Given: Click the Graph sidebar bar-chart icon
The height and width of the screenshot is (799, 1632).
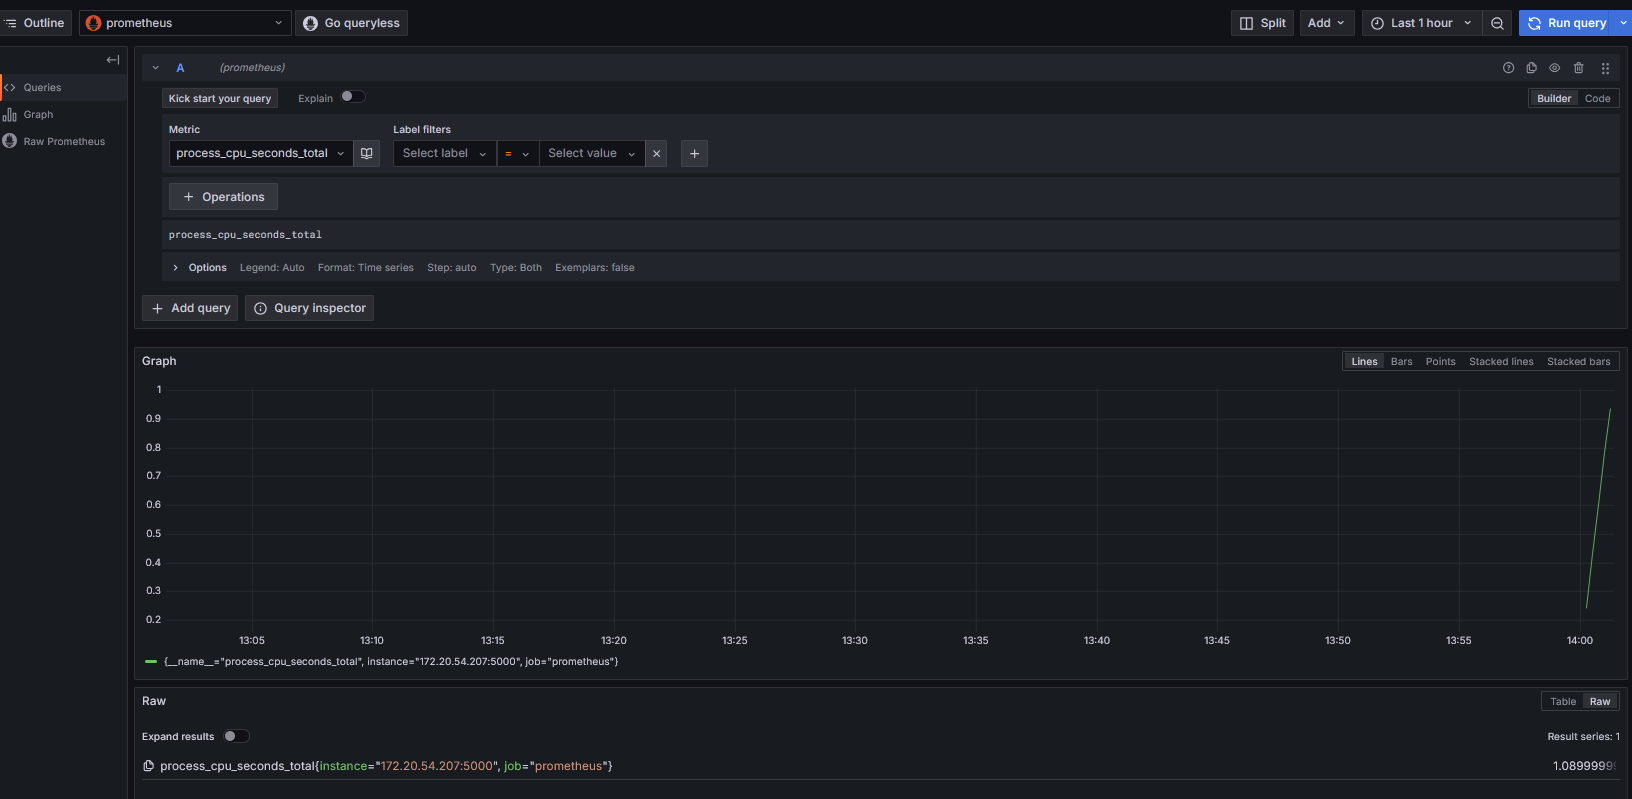Looking at the screenshot, I should (x=9, y=115).
